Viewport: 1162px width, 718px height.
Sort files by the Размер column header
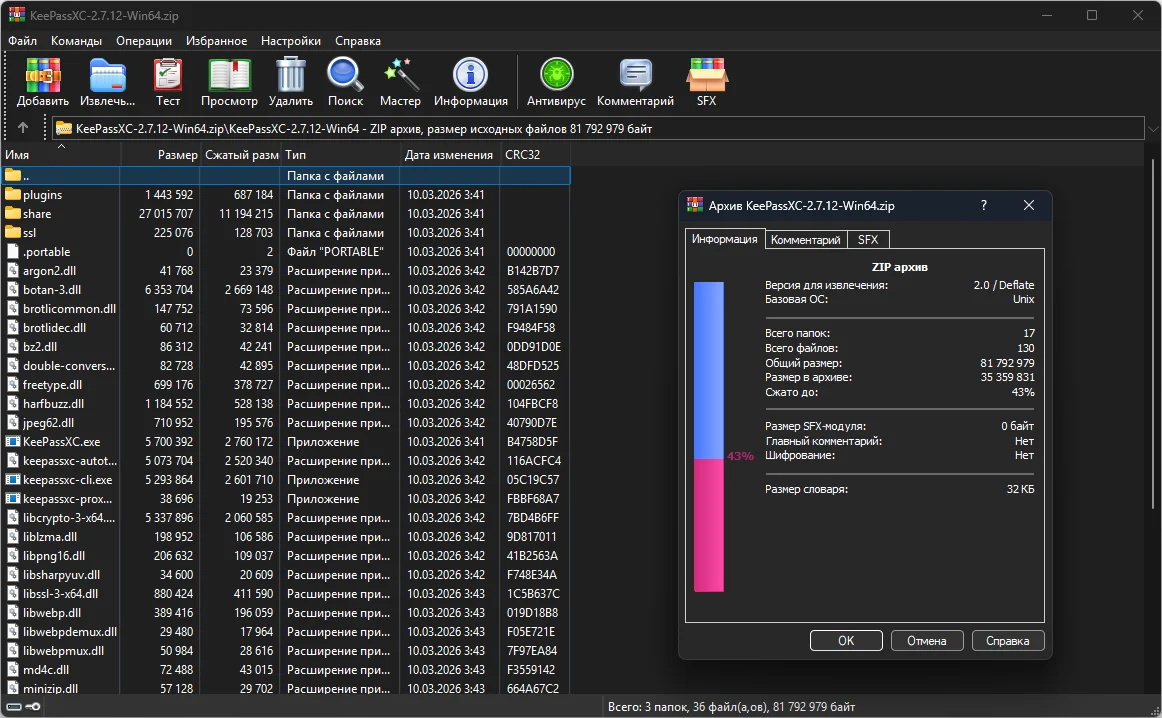[x=177, y=155]
